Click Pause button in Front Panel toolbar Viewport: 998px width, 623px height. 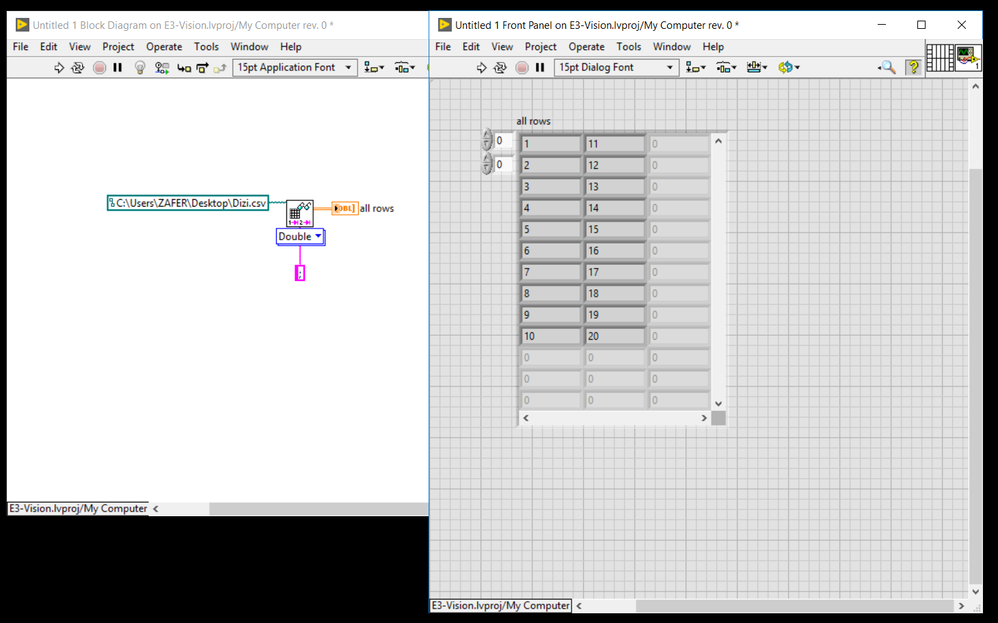tap(540, 67)
